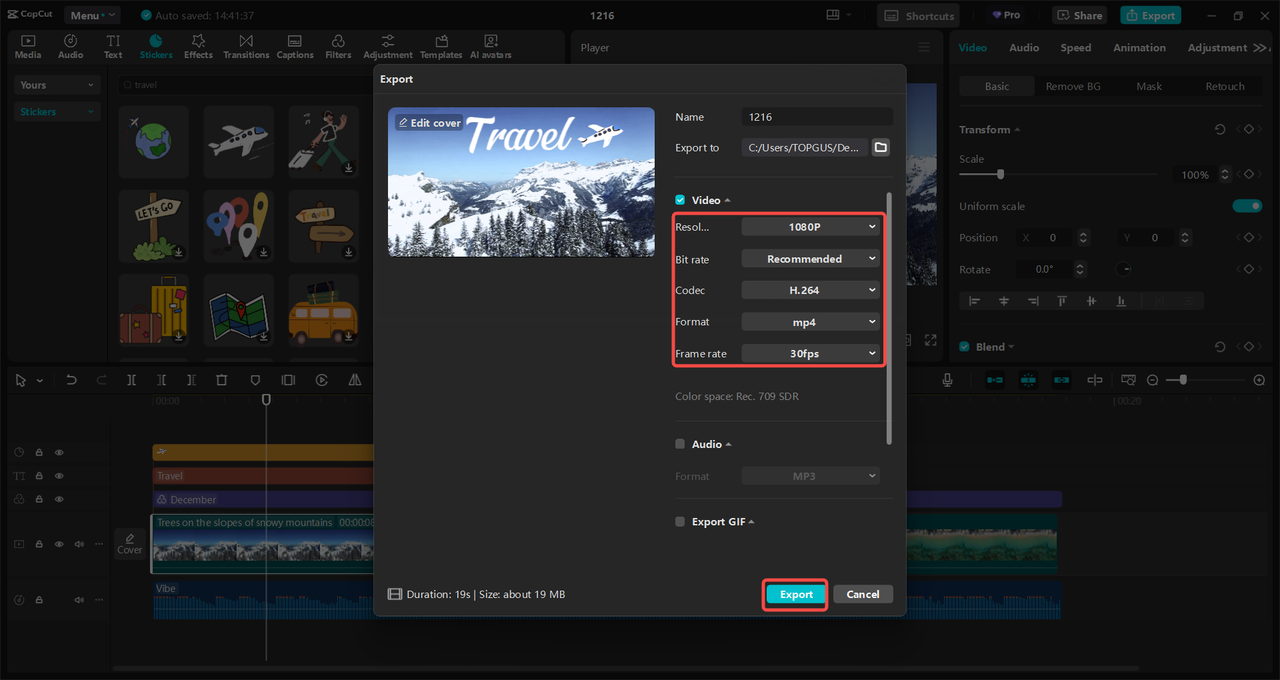Open the Filters panel
The height and width of the screenshot is (680, 1280).
click(338, 46)
